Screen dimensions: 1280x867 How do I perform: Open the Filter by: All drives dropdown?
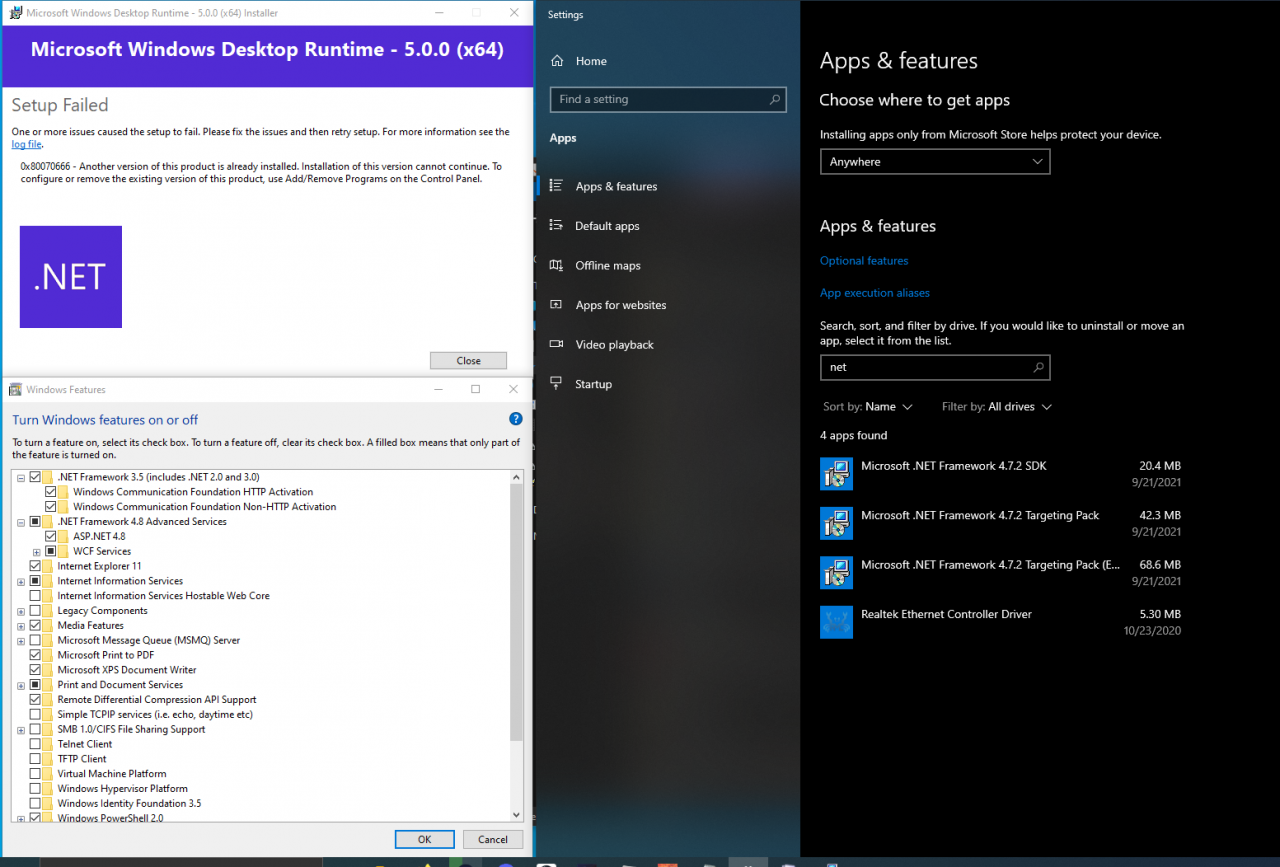(997, 407)
